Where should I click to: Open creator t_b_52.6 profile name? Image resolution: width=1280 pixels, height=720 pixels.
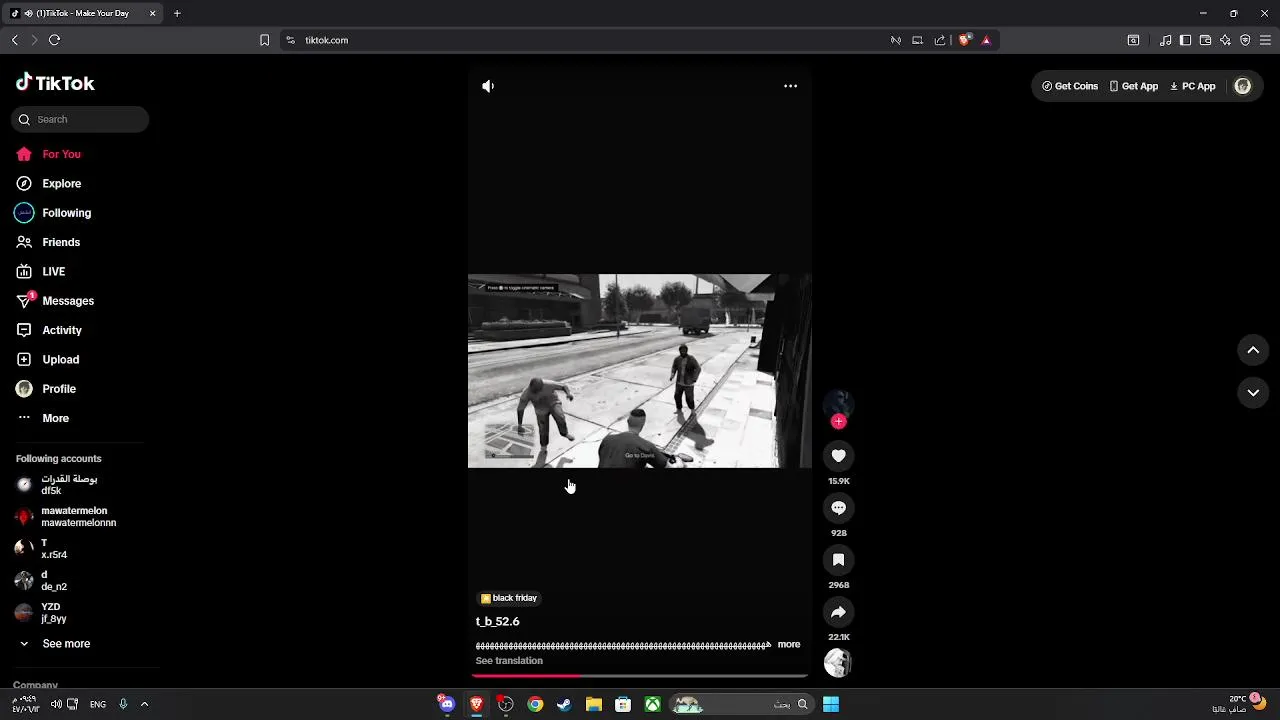pos(498,622)
